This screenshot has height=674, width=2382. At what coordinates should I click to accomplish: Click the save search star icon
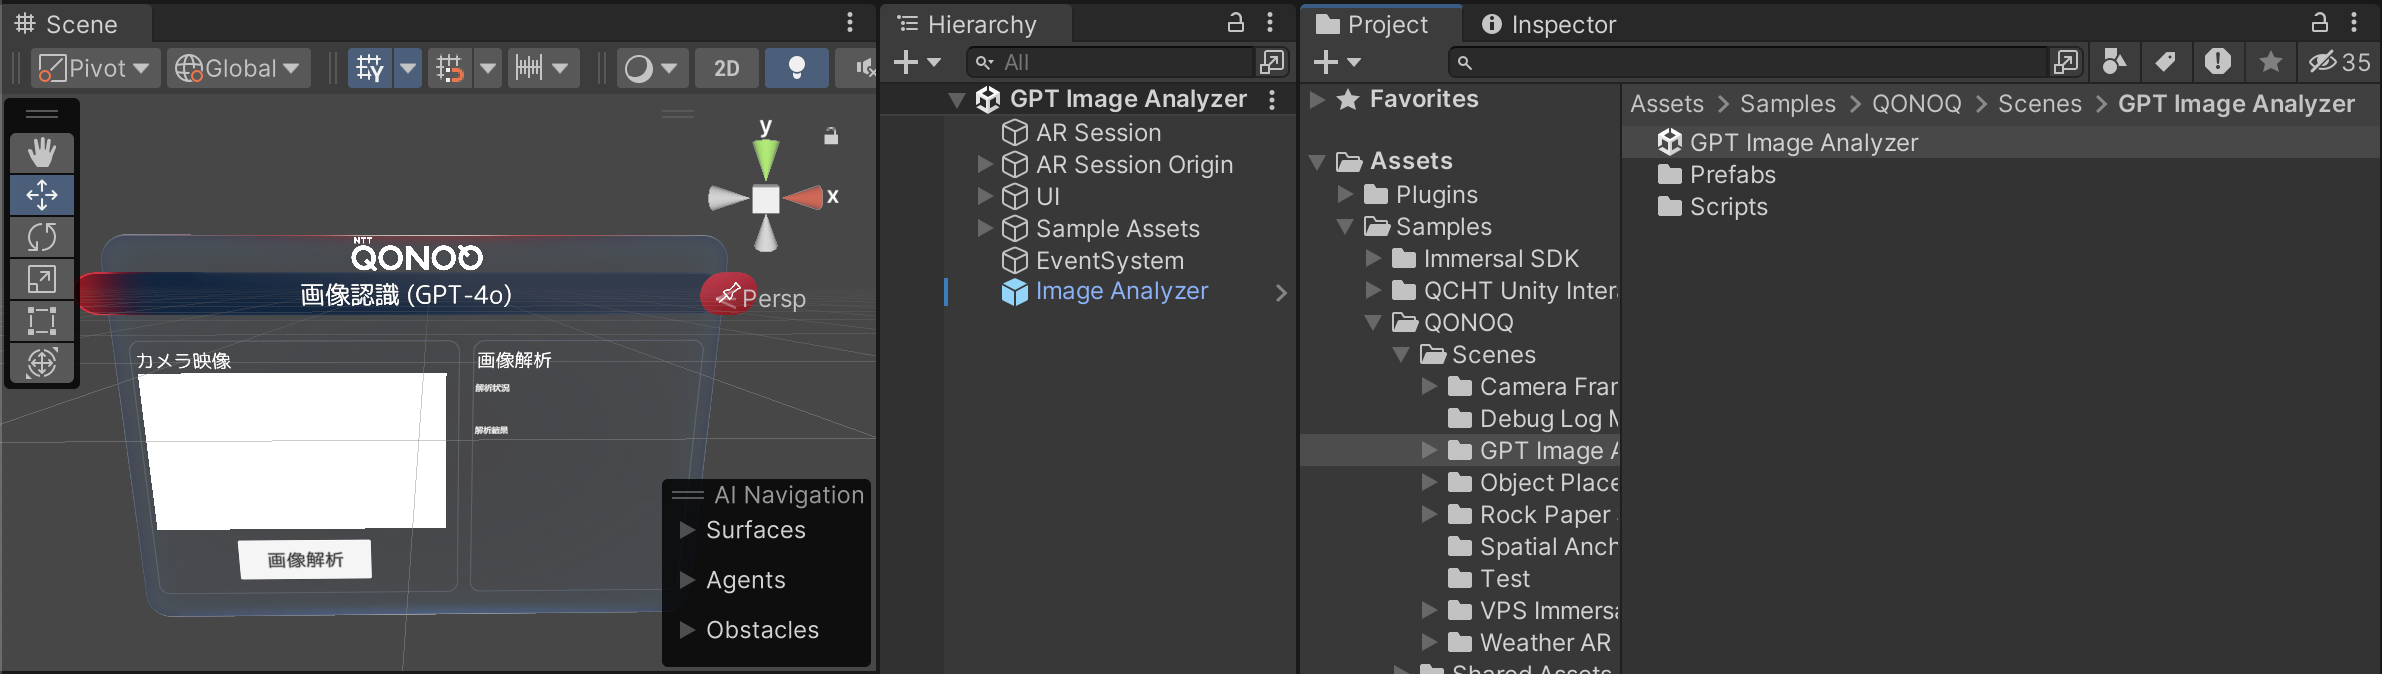pyautogui.click(x=2271, y=62)
